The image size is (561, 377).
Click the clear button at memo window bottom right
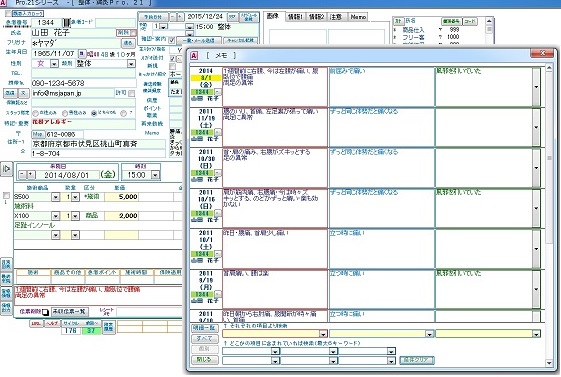(417, 360)
